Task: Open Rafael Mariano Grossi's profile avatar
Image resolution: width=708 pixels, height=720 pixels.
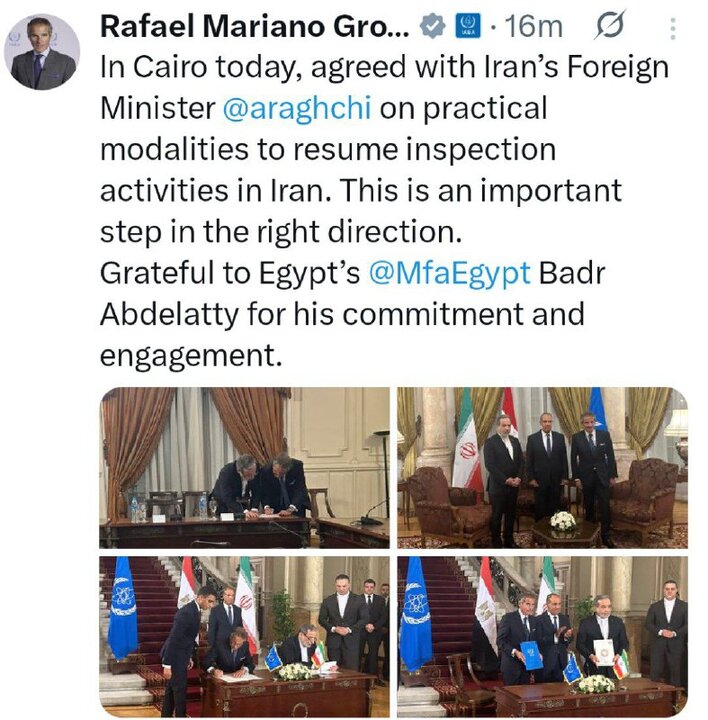Action: tap(44, 53)
